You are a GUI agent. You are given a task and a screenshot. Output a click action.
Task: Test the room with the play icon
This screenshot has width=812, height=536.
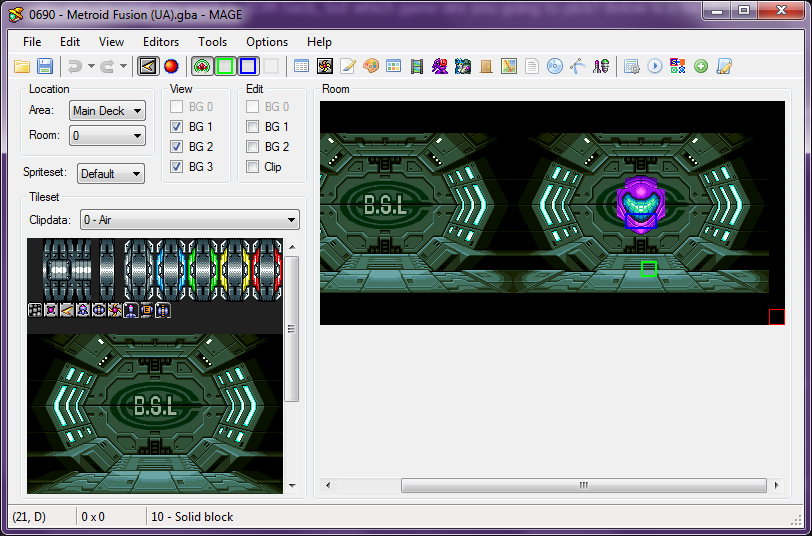(655, 66)
